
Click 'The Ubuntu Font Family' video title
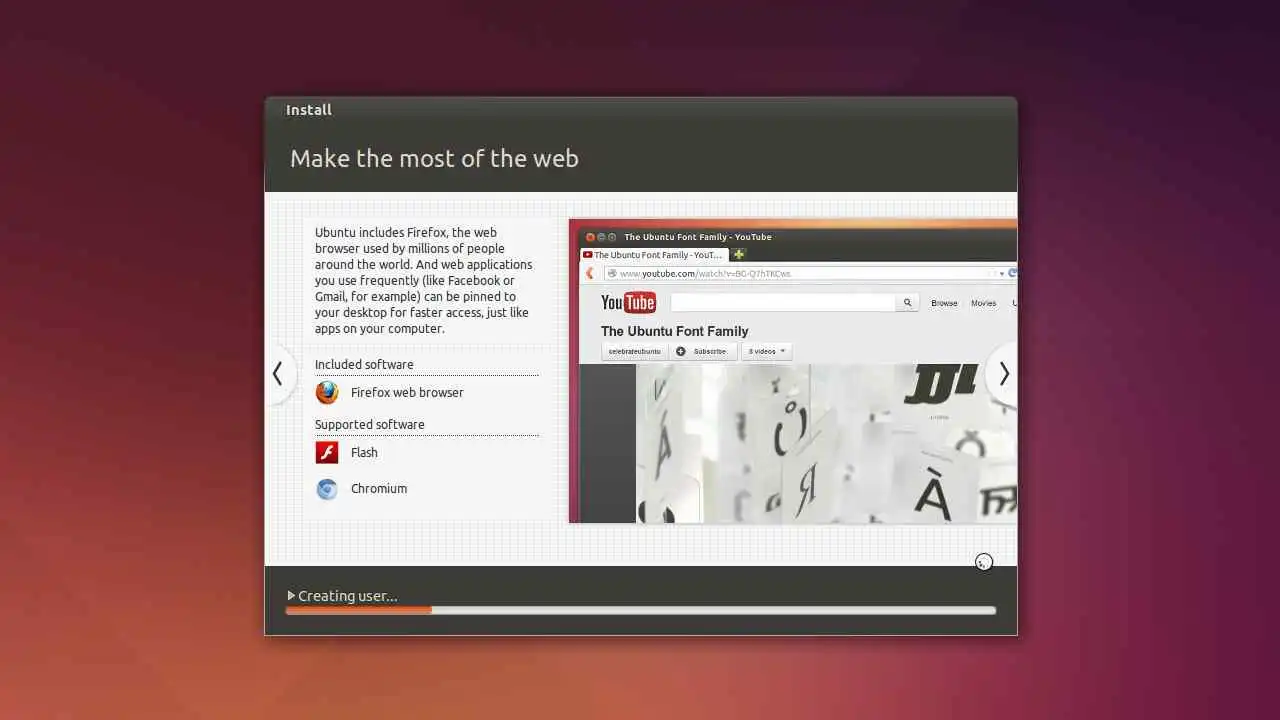click(x=674, y=331)
